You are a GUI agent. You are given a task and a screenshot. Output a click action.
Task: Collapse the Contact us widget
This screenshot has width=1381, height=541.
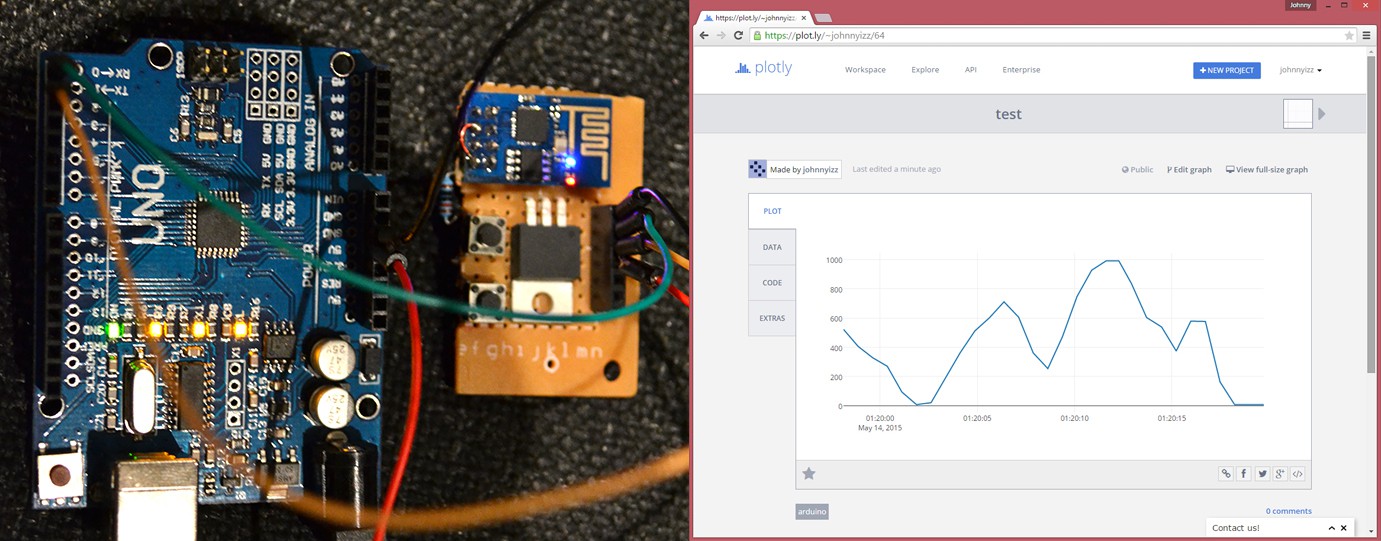[1331, 528]
